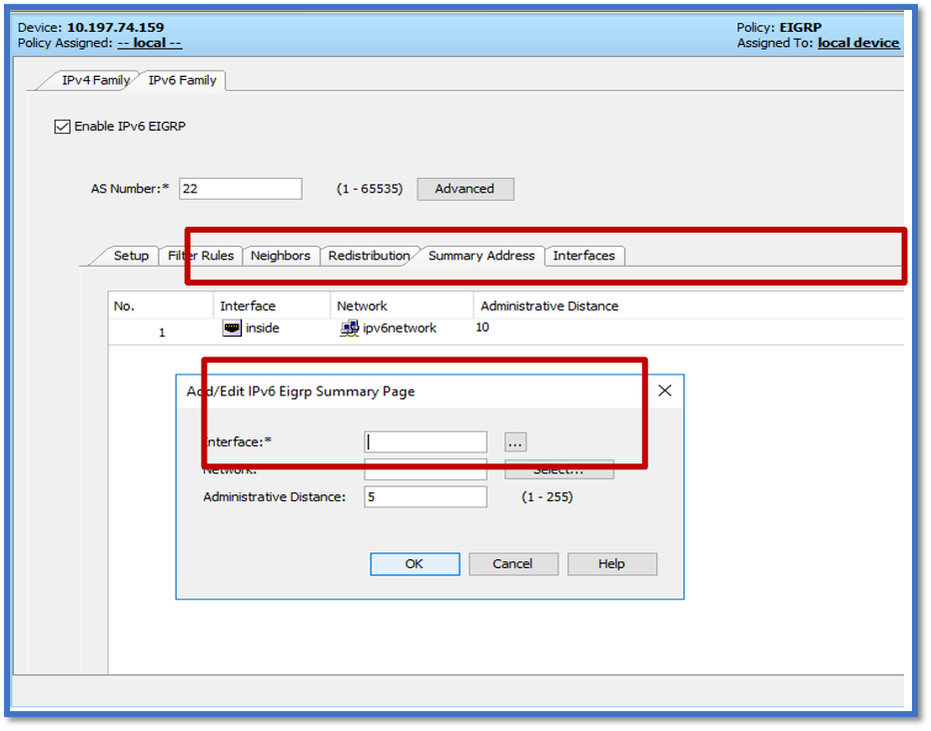Edit the Administrative Distance field
This screenshot has height=731, width=931.
pyautogui.click(x=426, y=497)
